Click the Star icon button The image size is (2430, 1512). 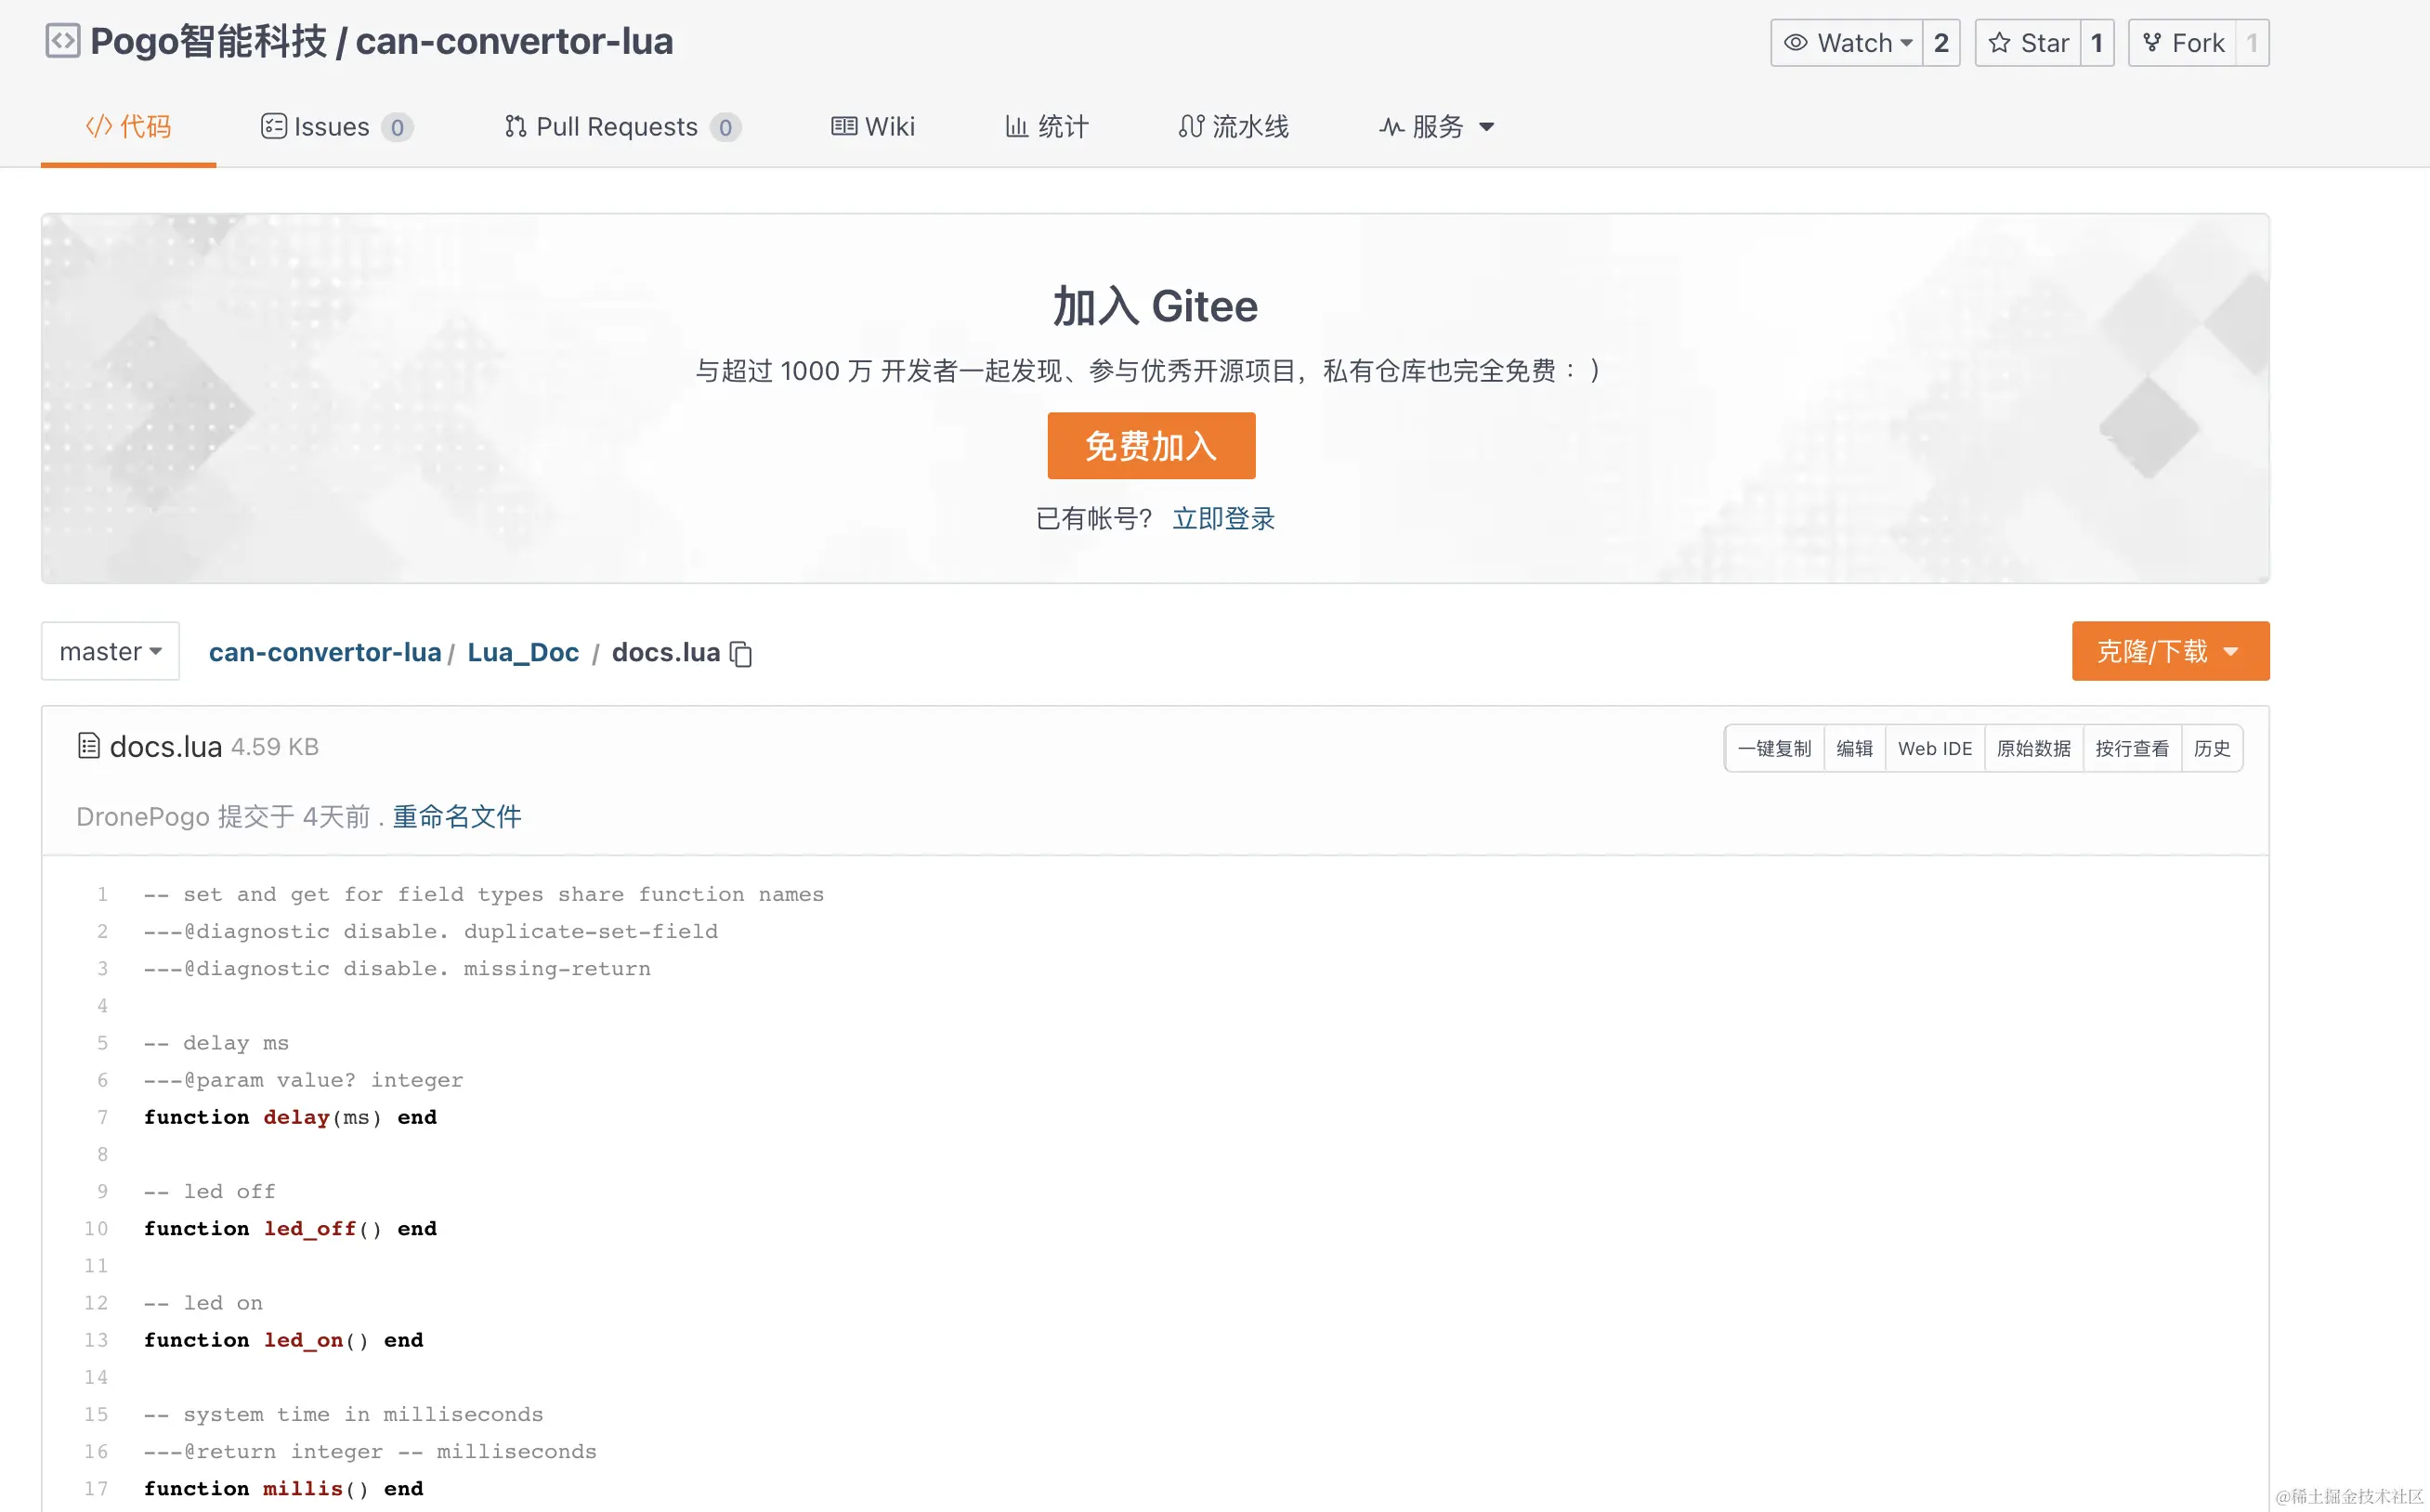2028,43
